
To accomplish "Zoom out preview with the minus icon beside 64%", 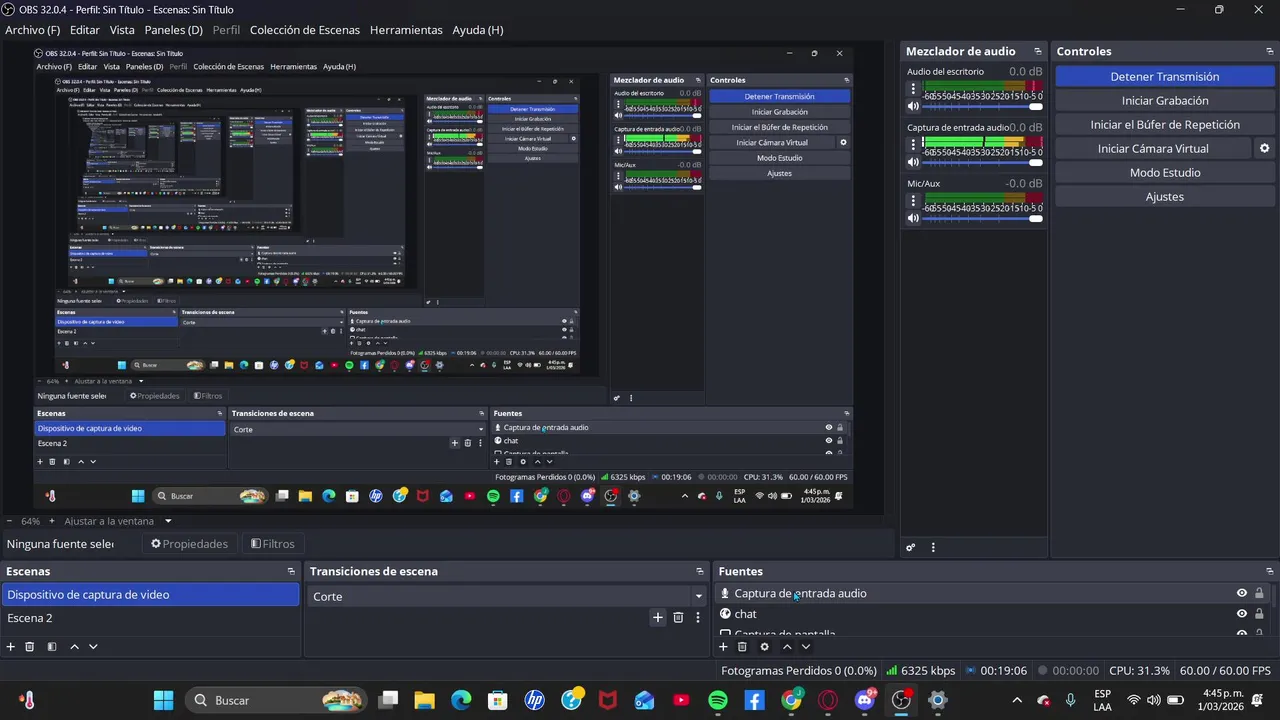I will coord(9,521).
